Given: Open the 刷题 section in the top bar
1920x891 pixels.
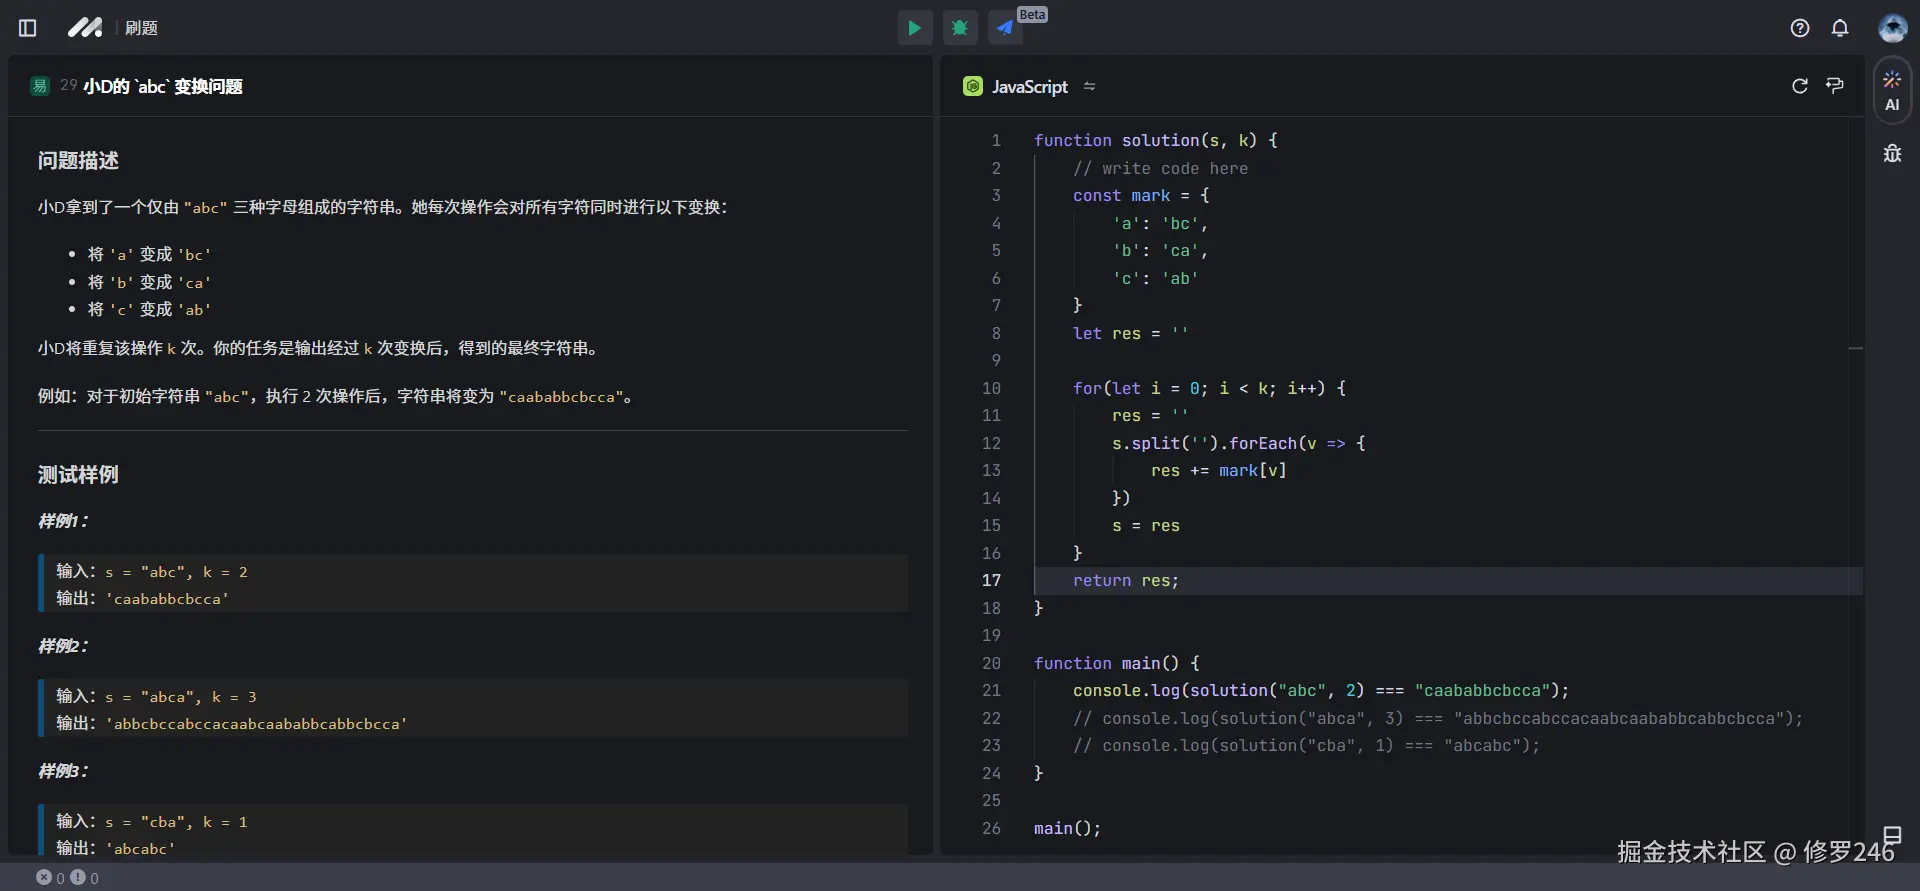Looking at the screenshot, I should point(141,28).
